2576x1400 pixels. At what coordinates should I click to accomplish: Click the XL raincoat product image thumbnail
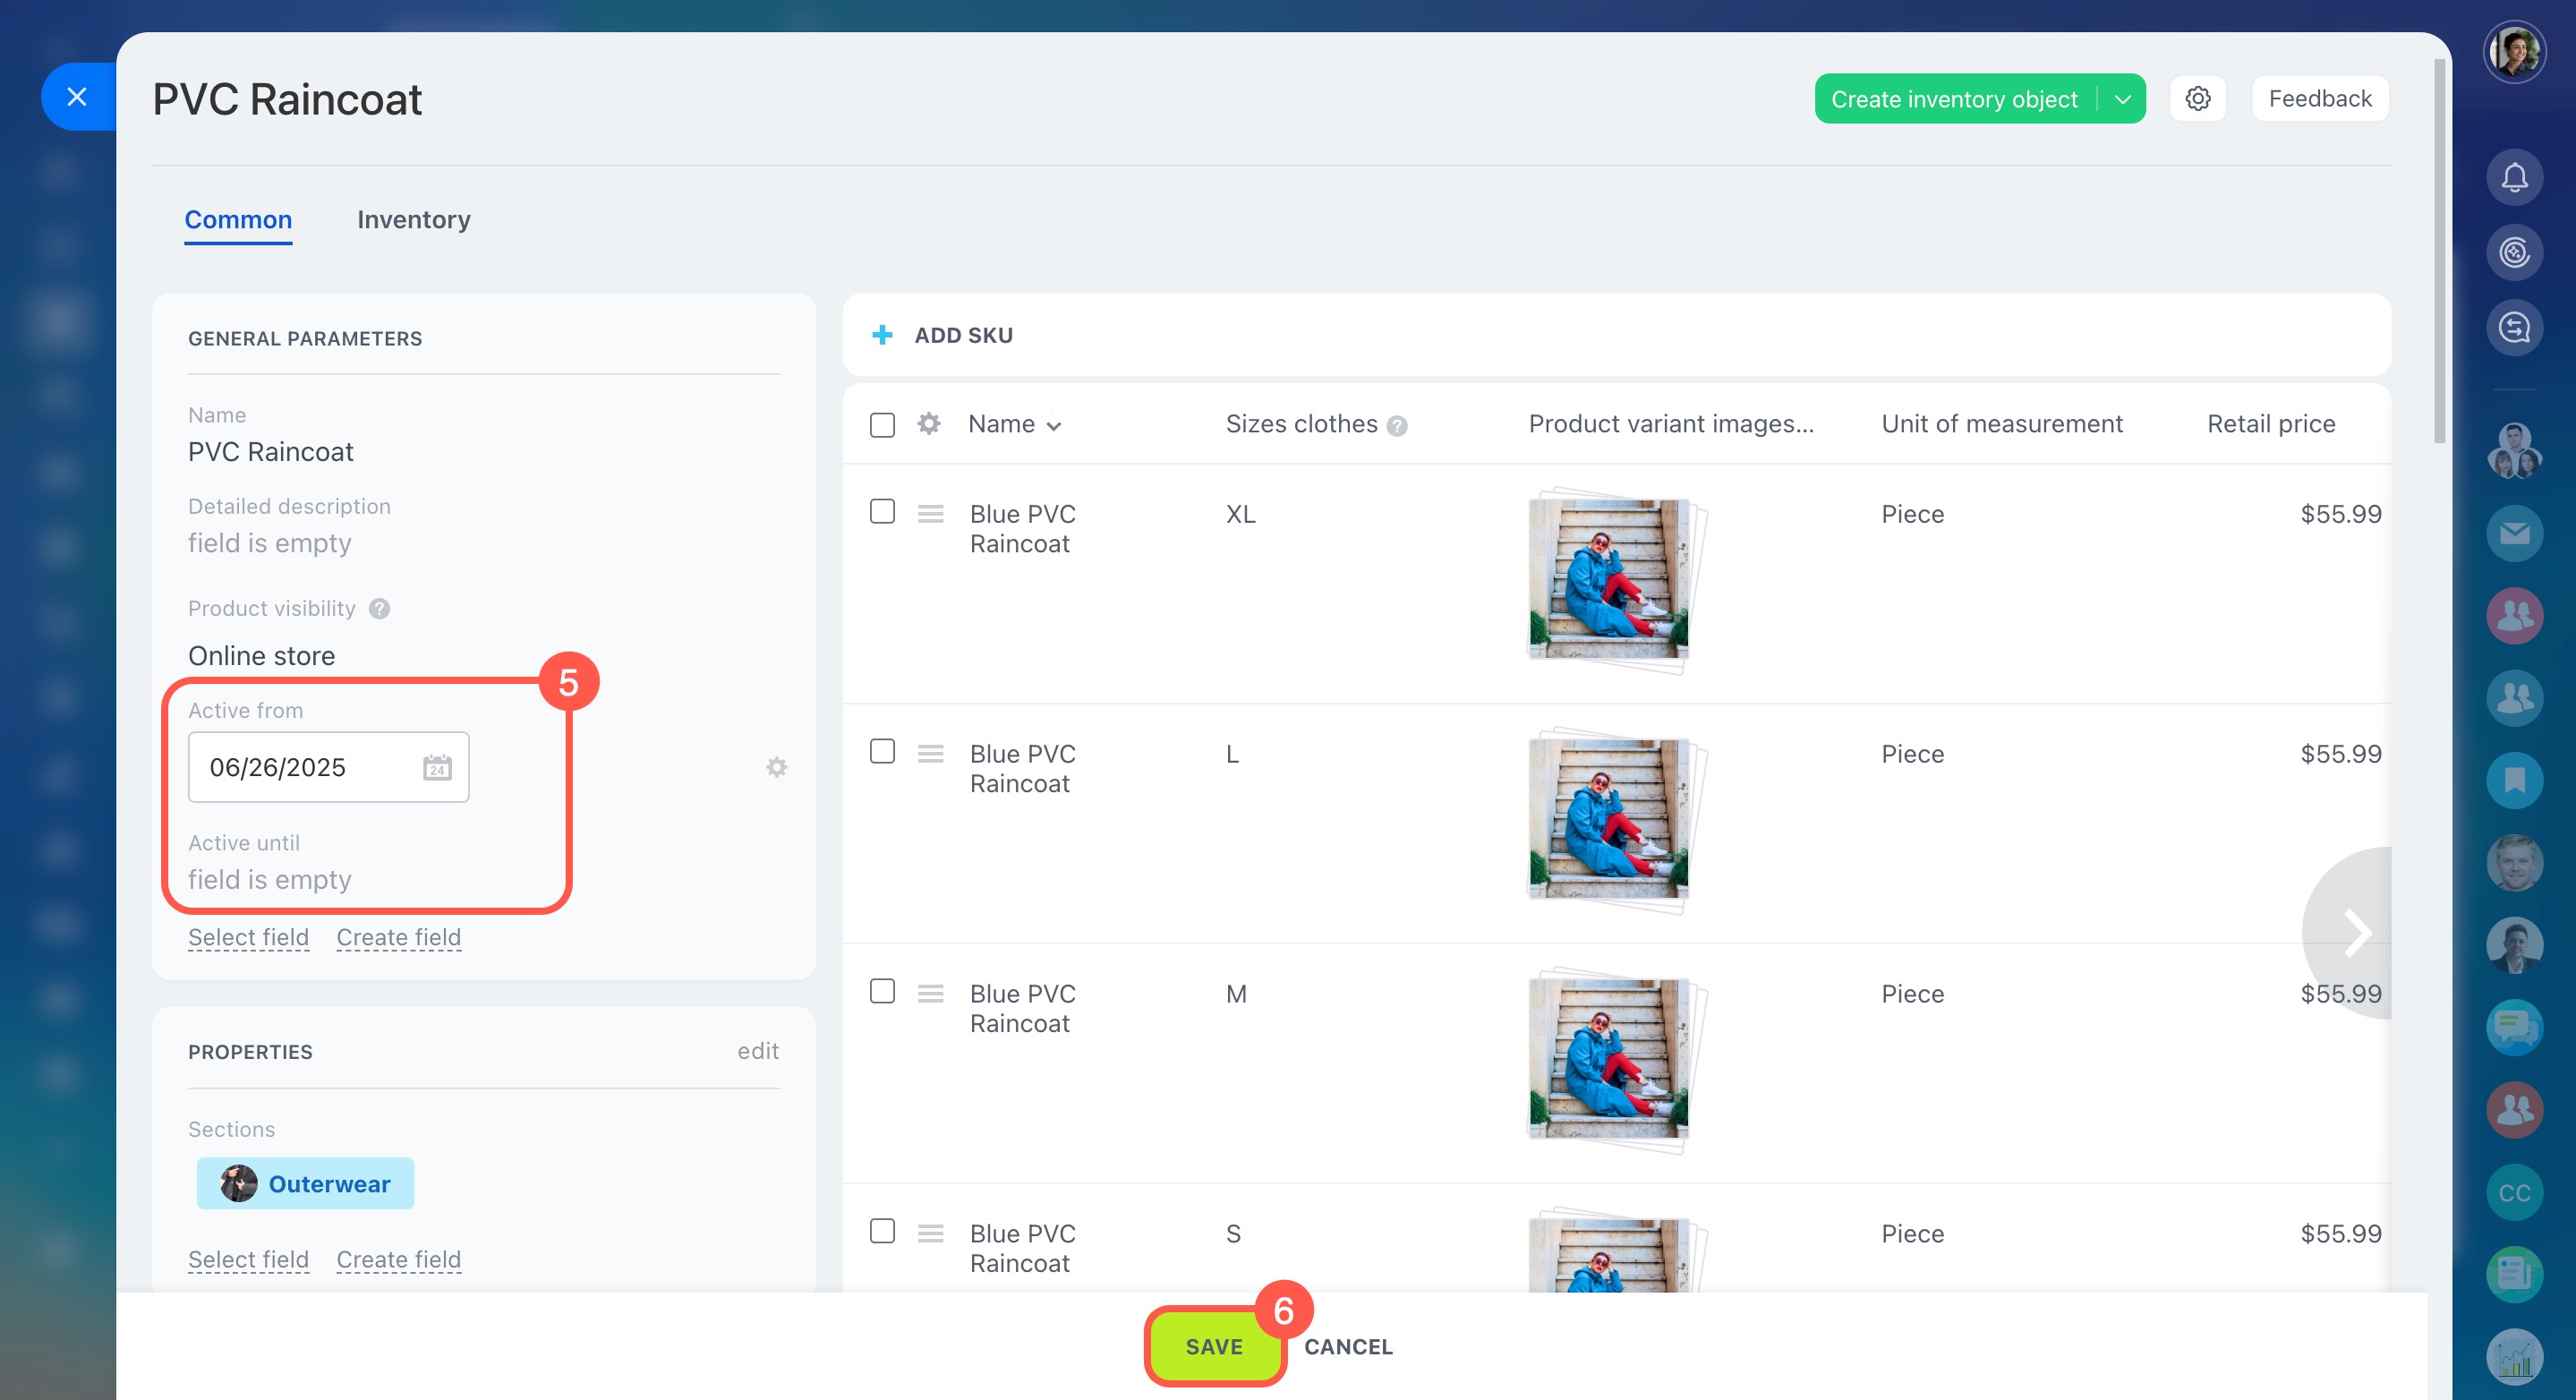pyautogui.click(x=1608, y=579)
